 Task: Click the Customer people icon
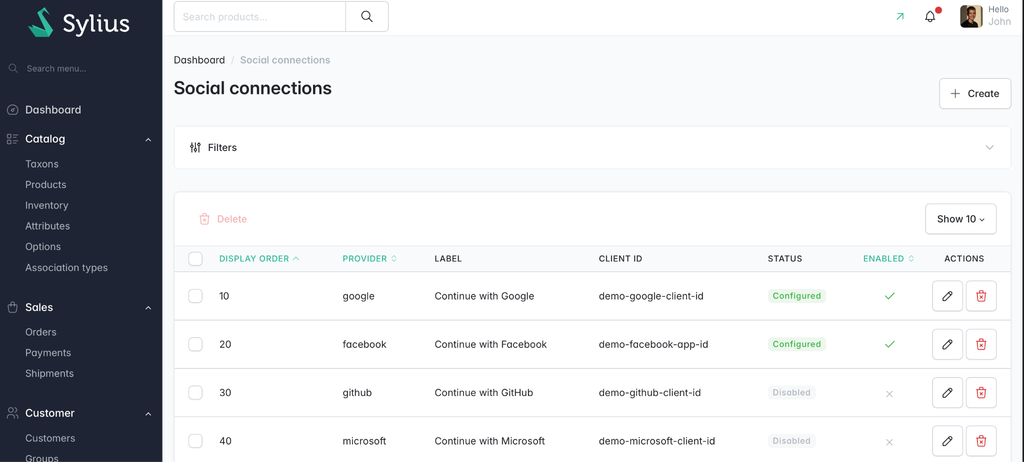point(12,413)
